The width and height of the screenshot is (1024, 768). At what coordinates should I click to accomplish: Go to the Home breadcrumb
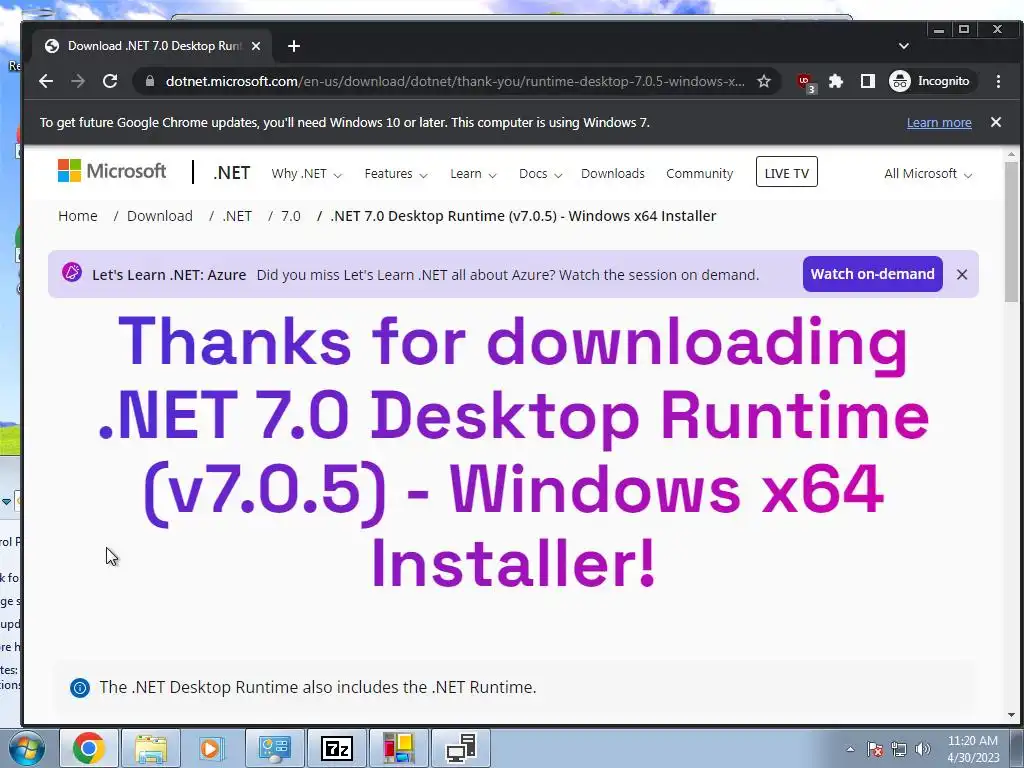point(78,216)
